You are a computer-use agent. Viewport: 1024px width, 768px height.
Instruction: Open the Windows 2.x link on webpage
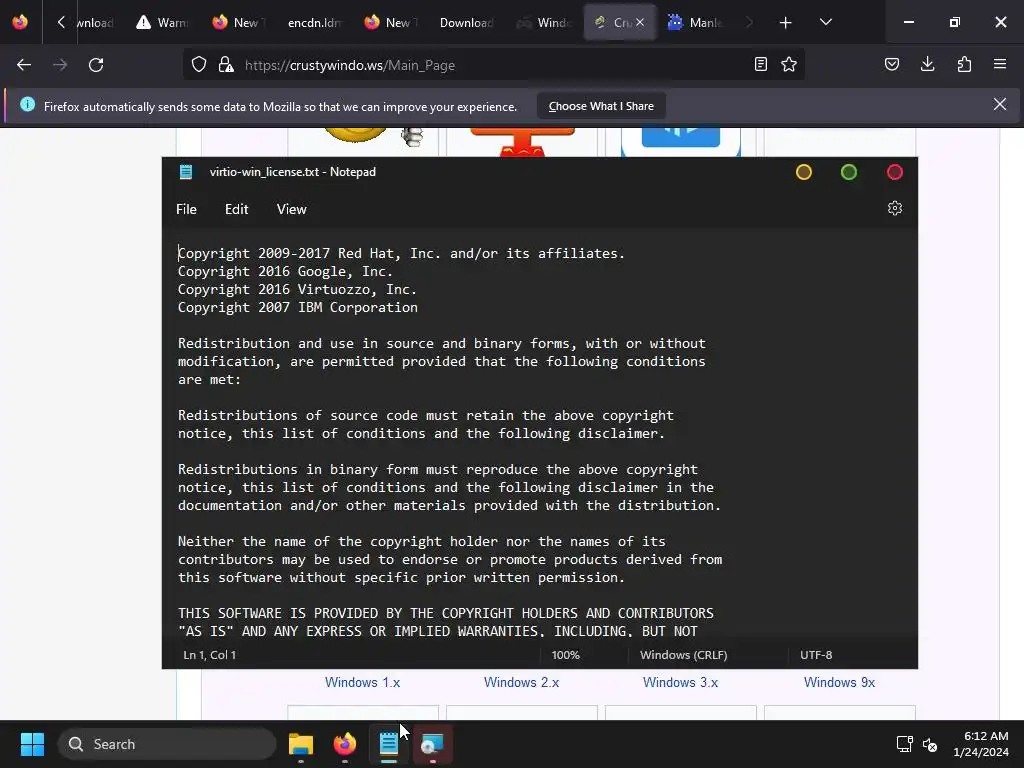(521, 682)
